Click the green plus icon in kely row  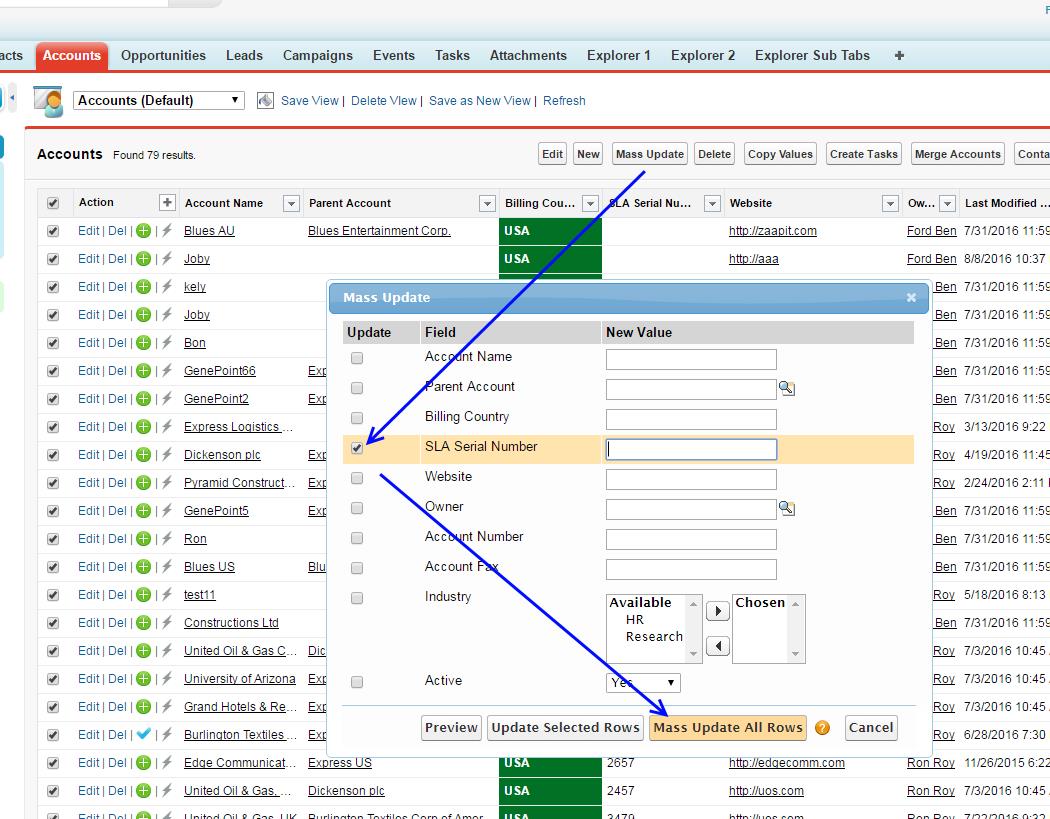click(143, 287)
